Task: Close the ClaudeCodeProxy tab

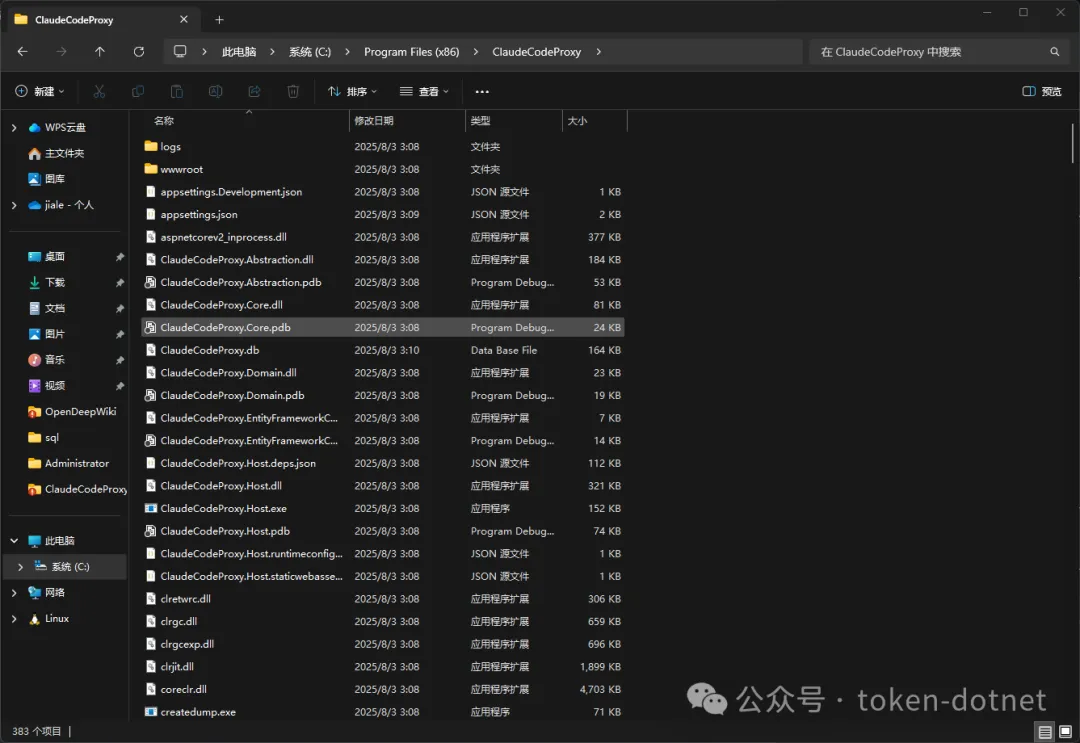Action: click(184, 19)
